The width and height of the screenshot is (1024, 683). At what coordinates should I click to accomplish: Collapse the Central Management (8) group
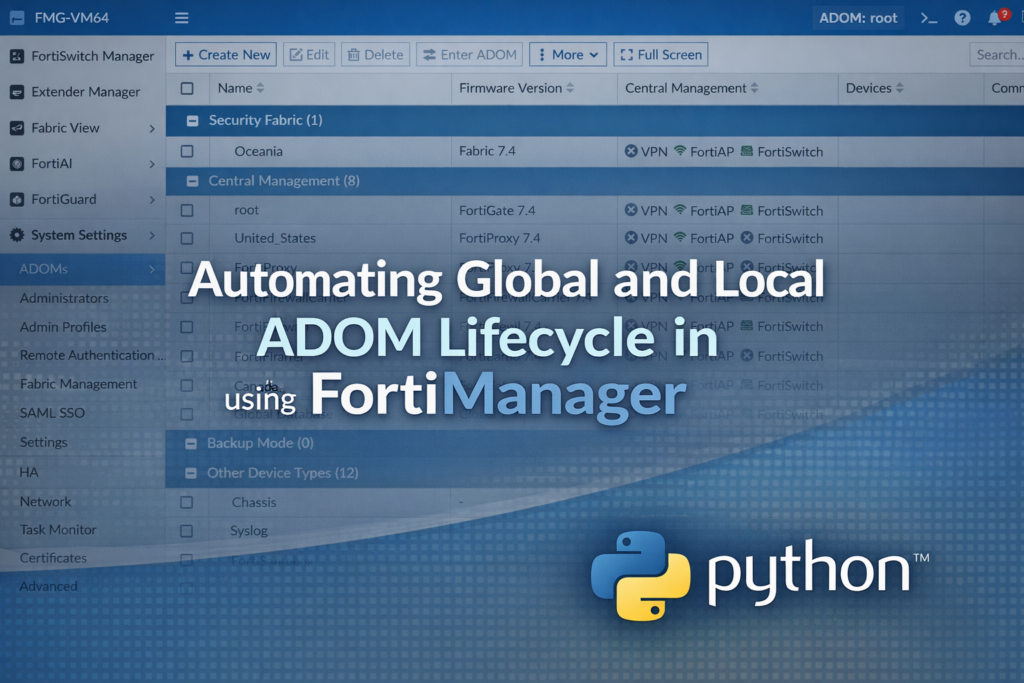point(193,181)
